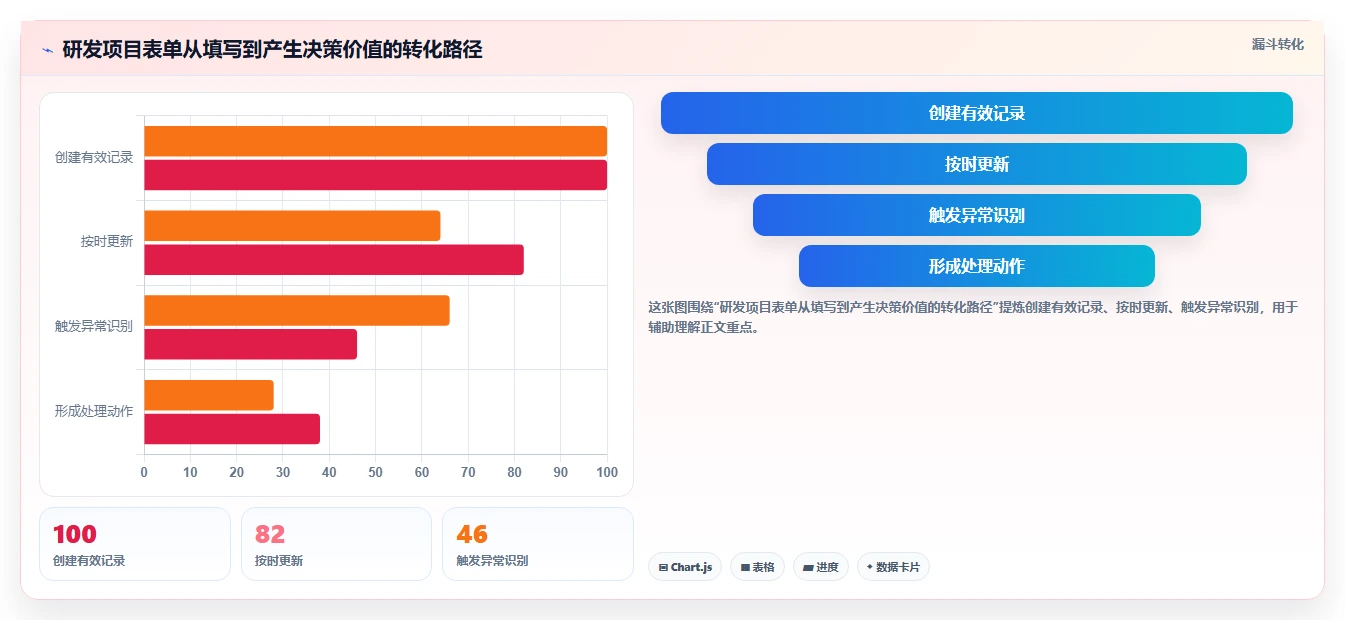Click the red bar for 形成处理动作
The height and width of the screenshot is (620, 1345).
point(232,429)
